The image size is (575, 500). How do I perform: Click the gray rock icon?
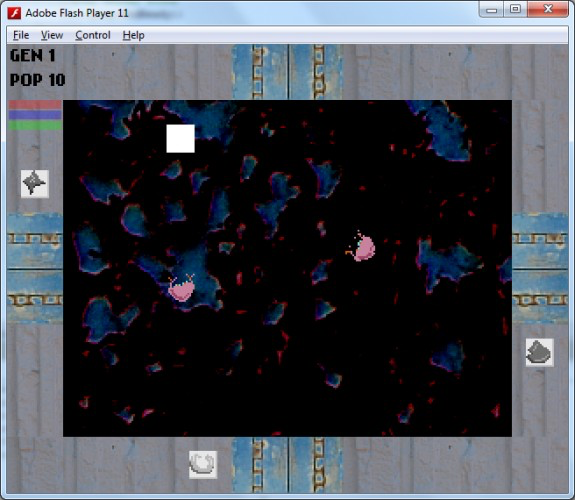[539, 353]
